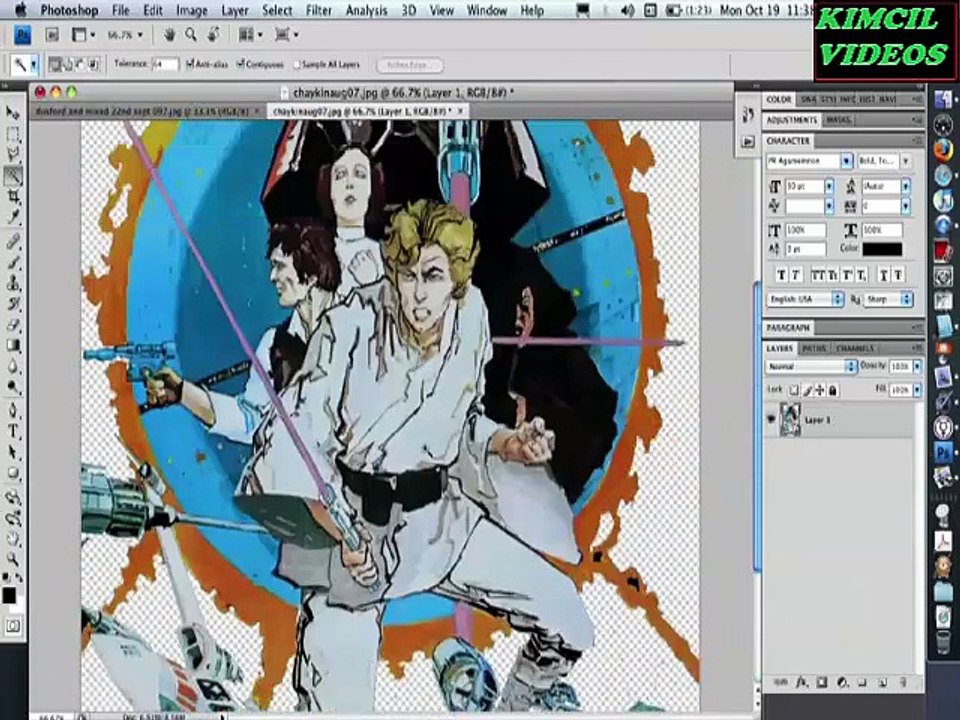This screenshot has width=960, height=720.
Task: Select the Rectangular Marquee tool
Action: (12, 134)
